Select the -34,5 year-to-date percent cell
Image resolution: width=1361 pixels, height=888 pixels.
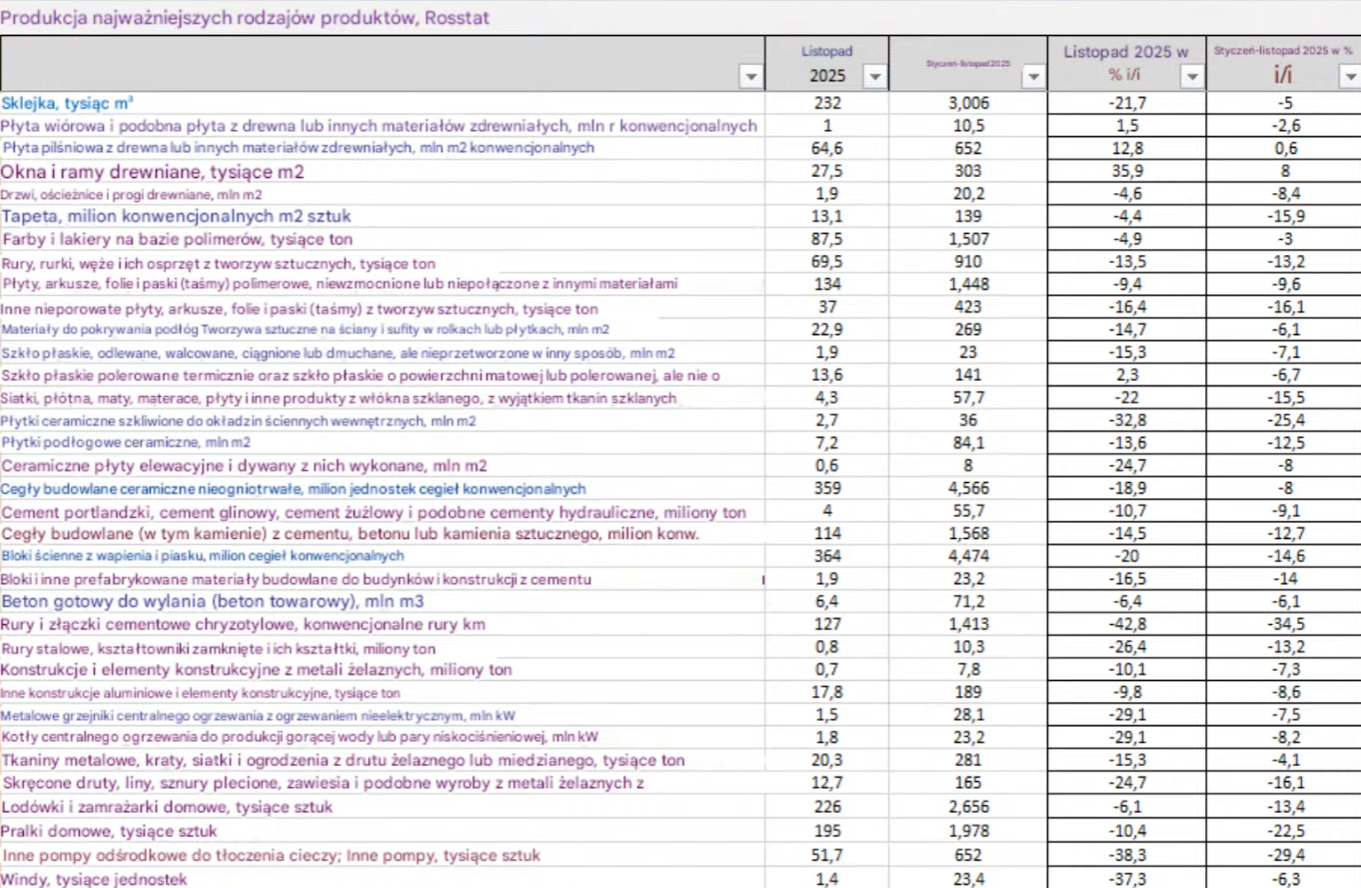(1283, 625)
